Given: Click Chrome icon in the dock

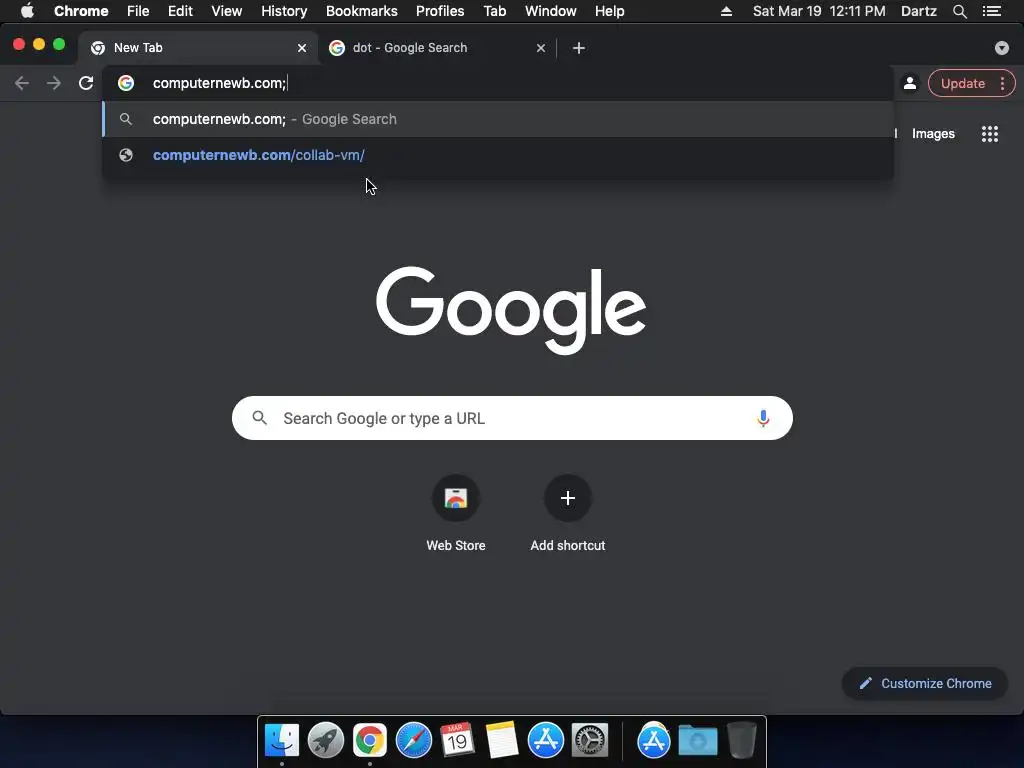Looking at the screenshot, I should pyautogui.click(x=370, y=740).
